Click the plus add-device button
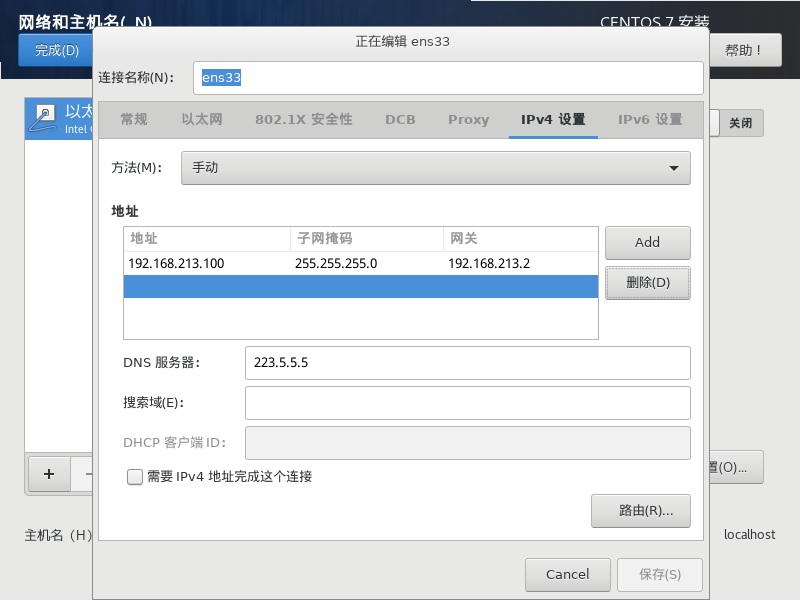The image size is (800, 600). coord(49,474)
